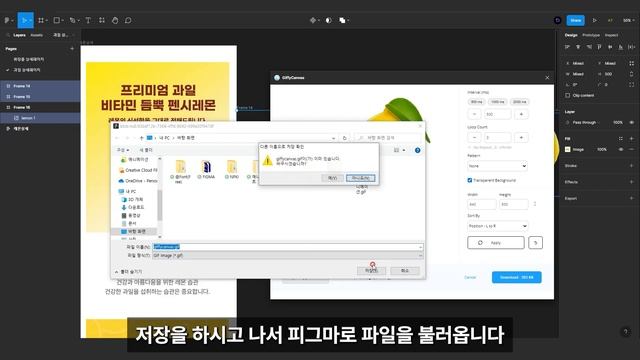Screen dimensions: 640x360
Task: Open the Sort By Position dropdown
Action: click(x=497, y=226)
